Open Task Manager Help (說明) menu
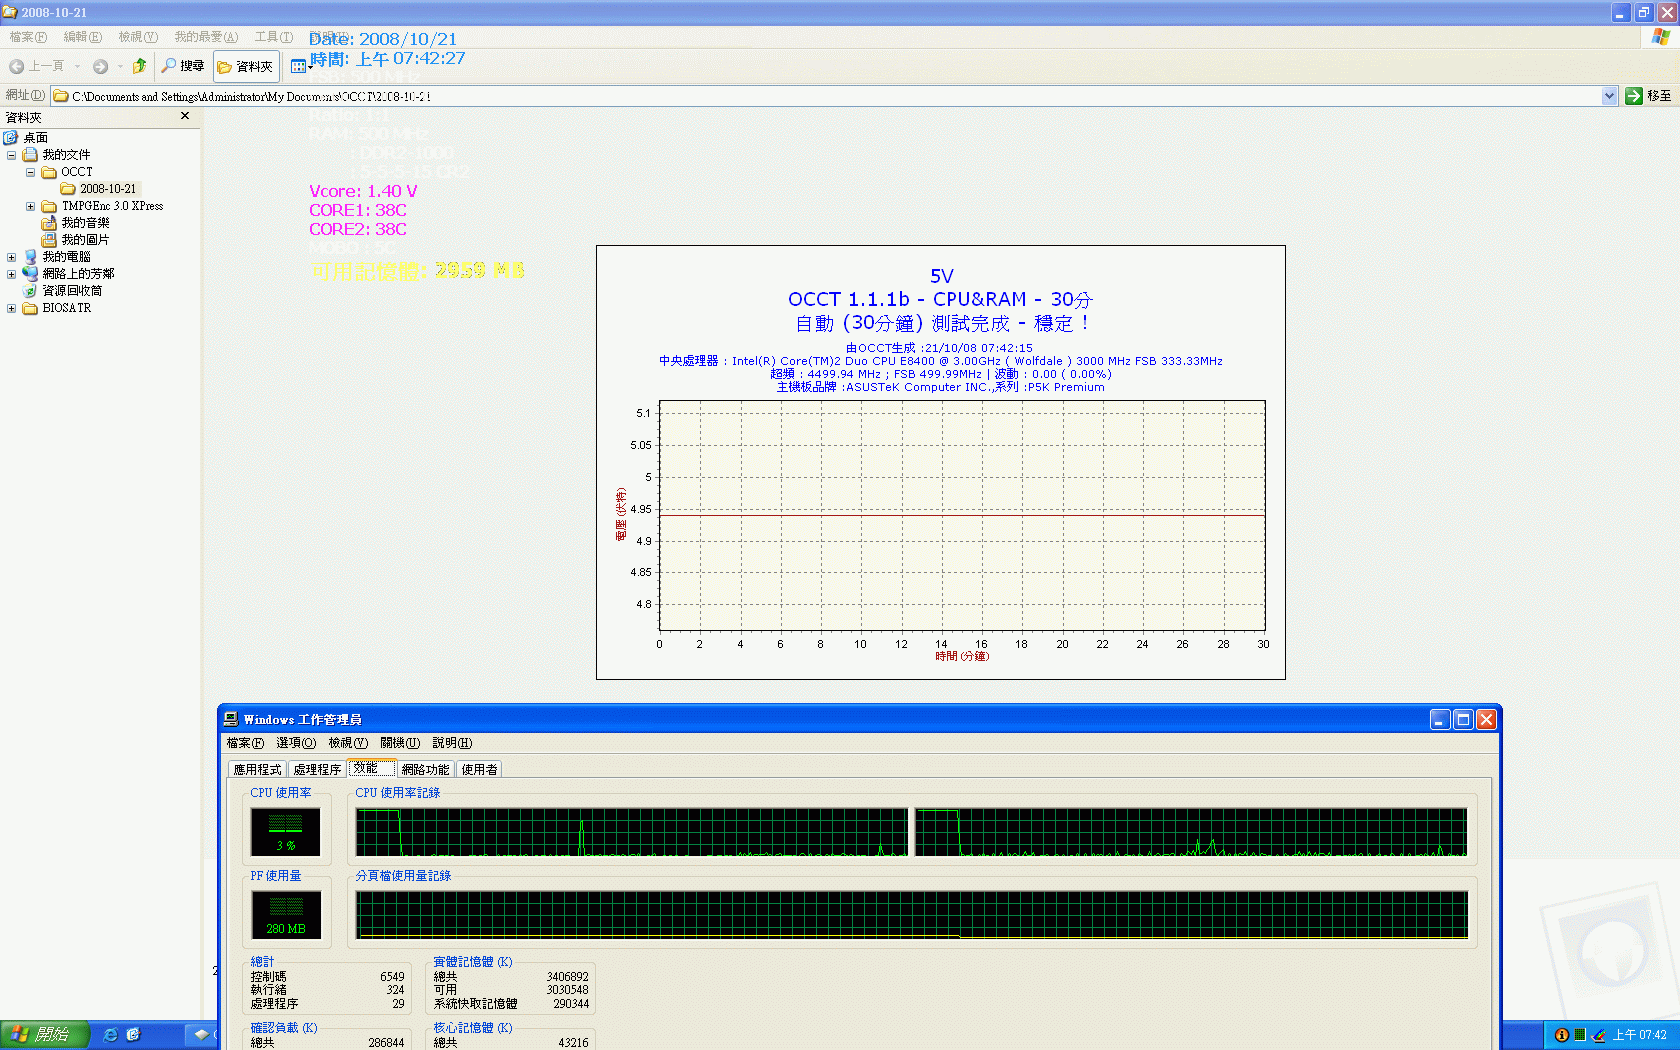The width and height of the screenshot is (1680, 1050). tap(452, 743)
